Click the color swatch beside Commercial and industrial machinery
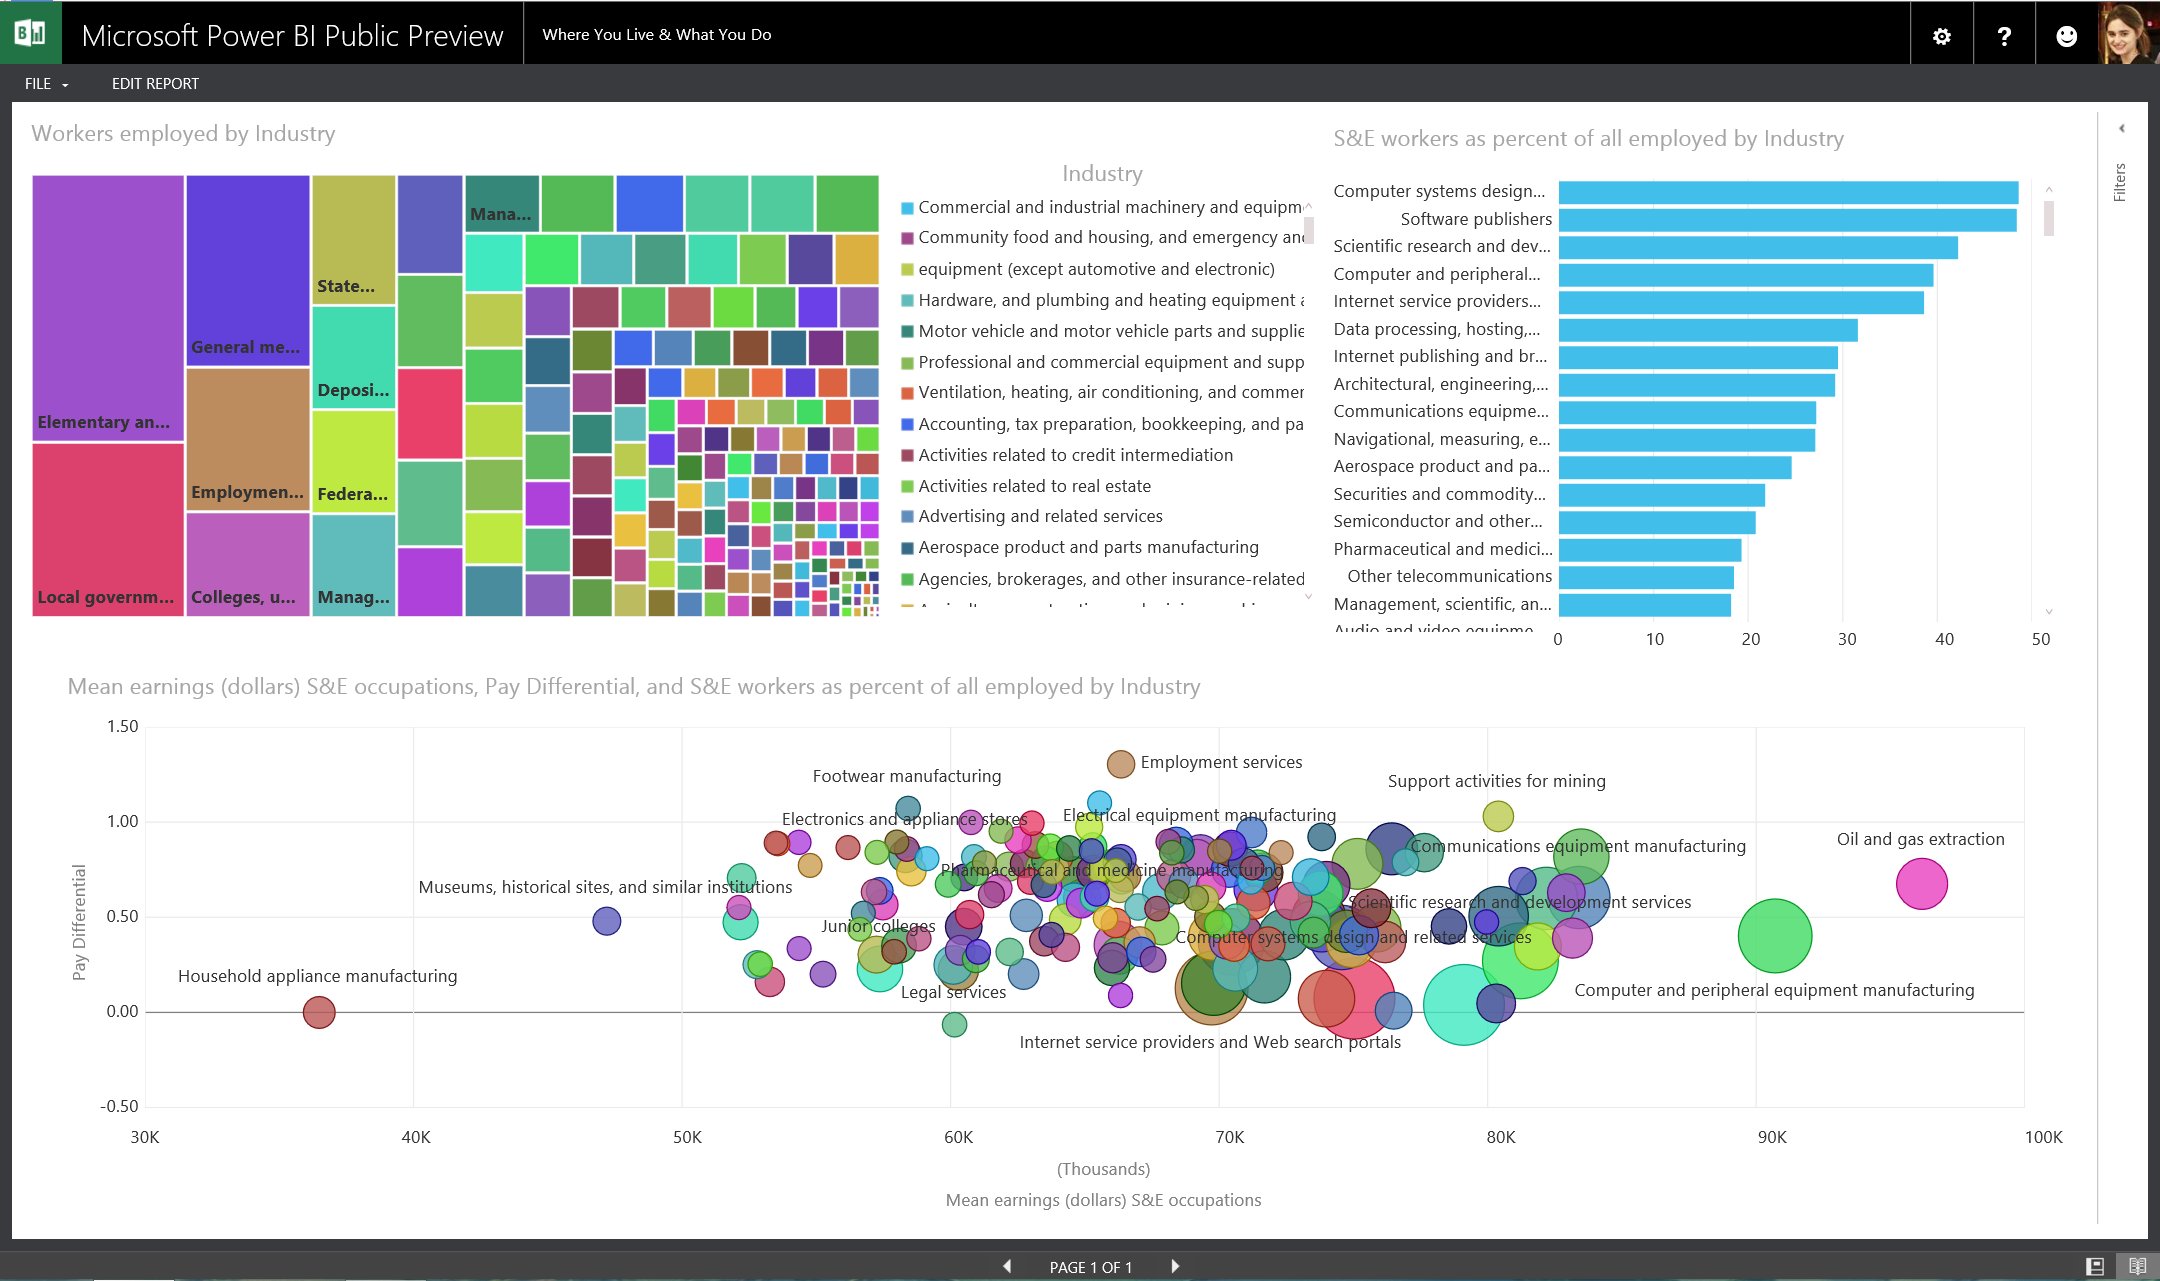Screen dimensions: 2160x1281 (905, 207)
